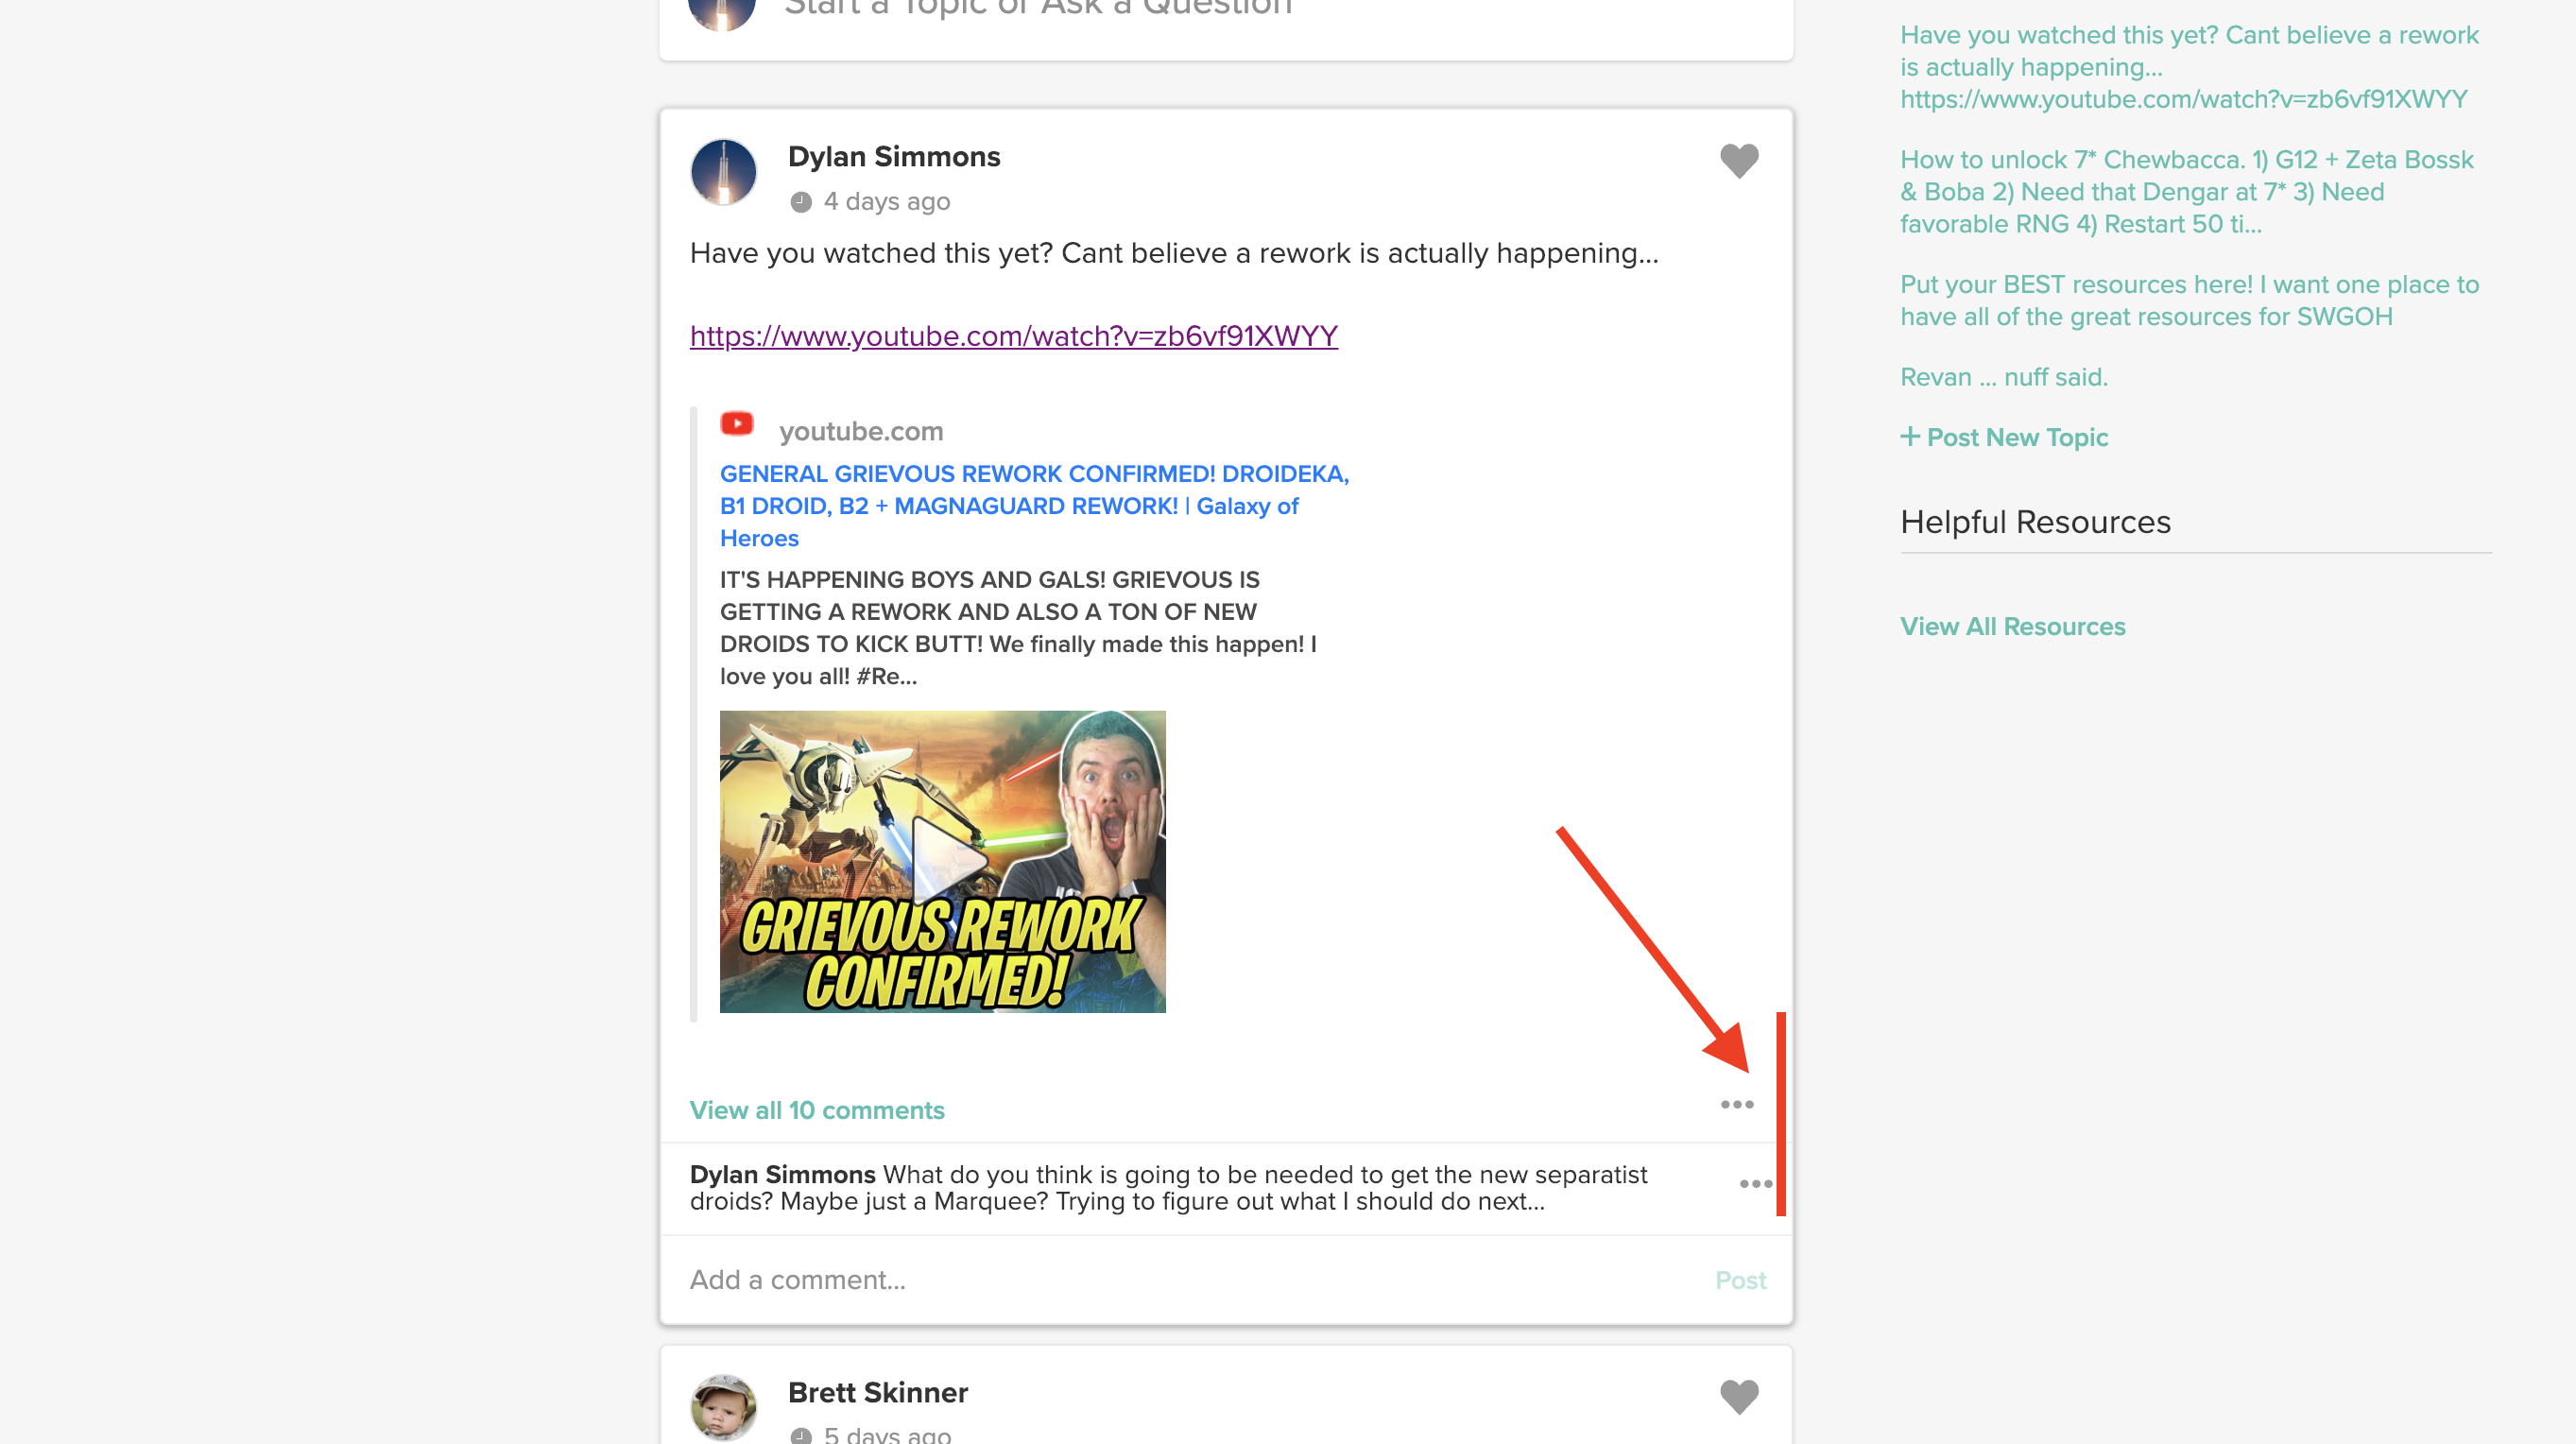The height and width of the screenshot is (1444, 2576).
Task: Open the ellipsis menu on Dylan Simmons' comment
Action: click(x=1755, y=1184)
